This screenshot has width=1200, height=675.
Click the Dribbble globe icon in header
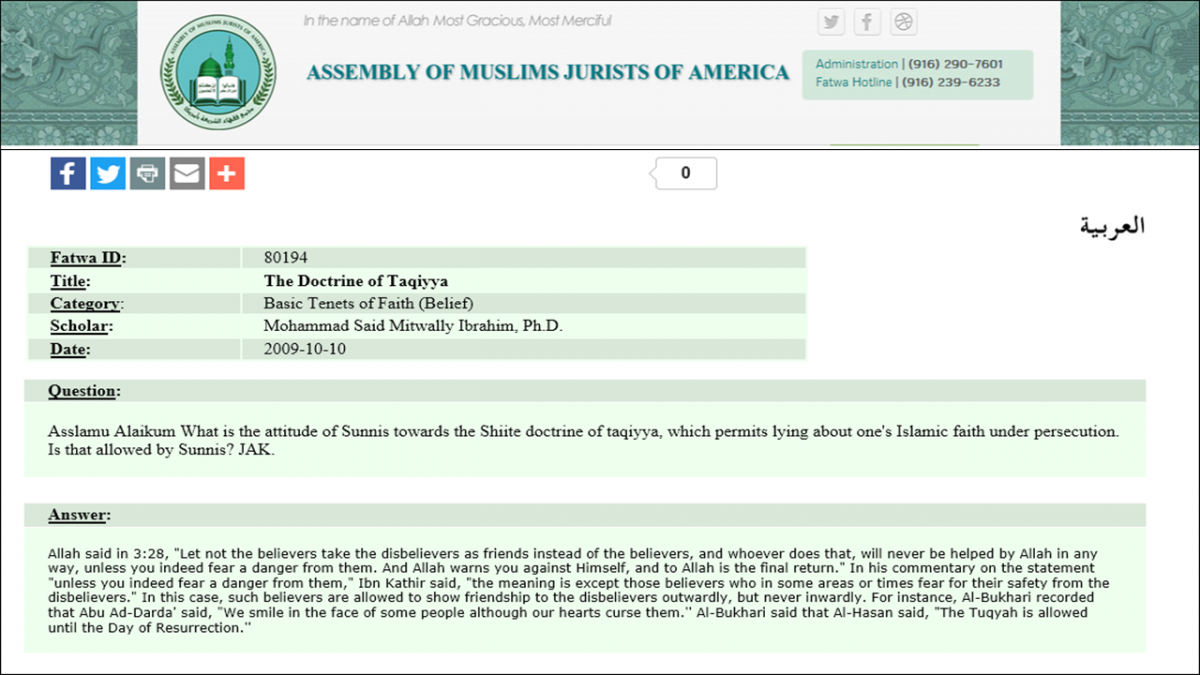coord(903,22)
